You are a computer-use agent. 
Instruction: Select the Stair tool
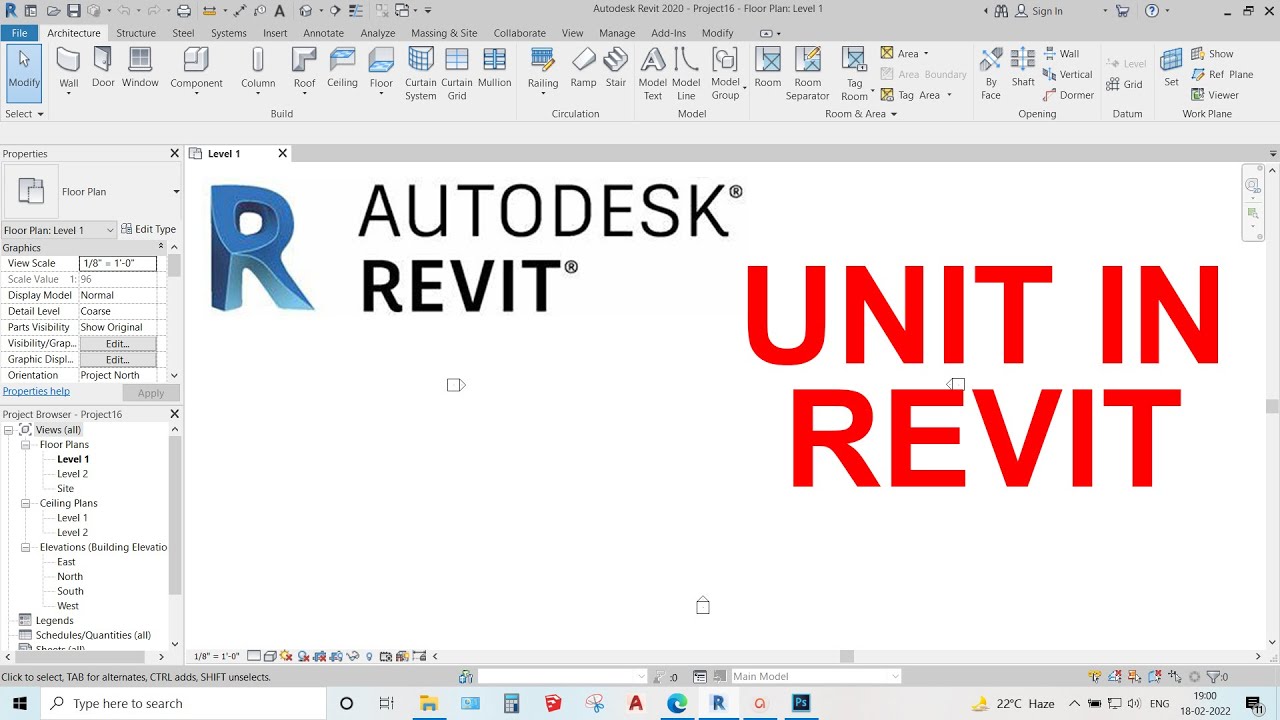click(x=616, y=68)
